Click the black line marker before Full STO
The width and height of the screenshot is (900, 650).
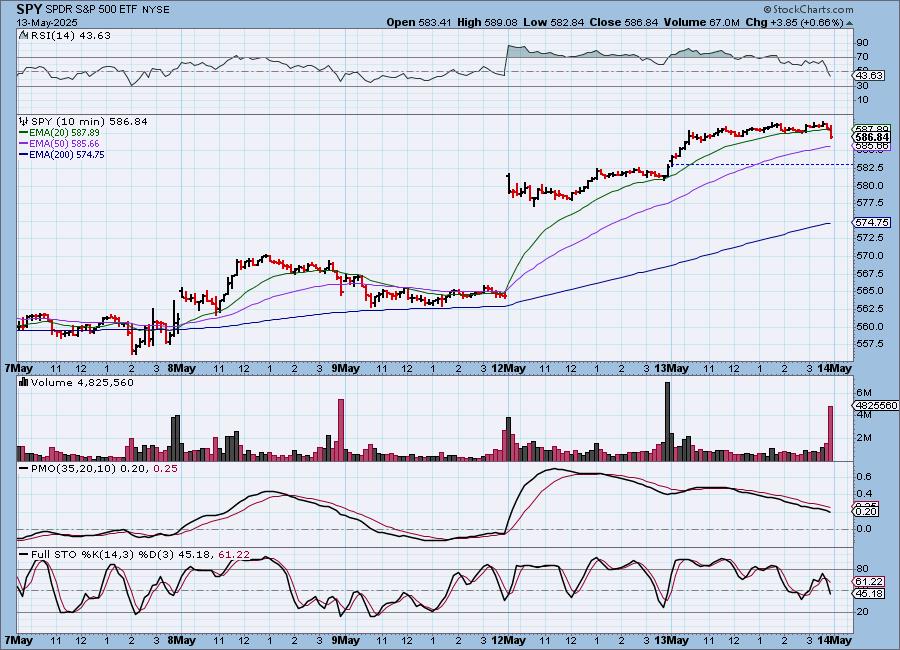(x=24, y=555)
